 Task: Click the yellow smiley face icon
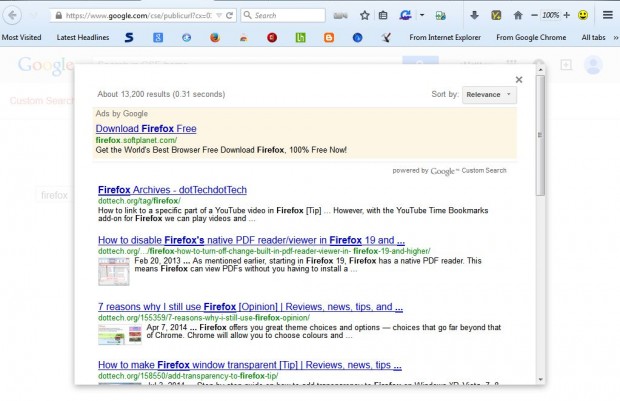(x=583, y=15)
